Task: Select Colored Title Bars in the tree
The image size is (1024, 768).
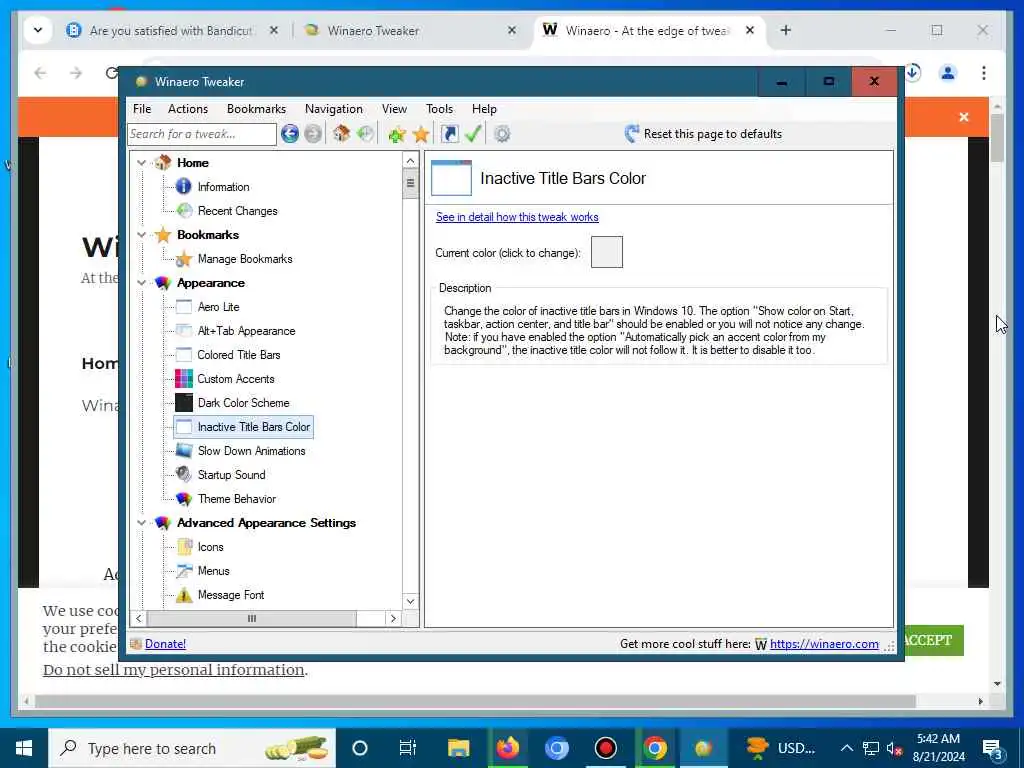Action: point(238,355)
